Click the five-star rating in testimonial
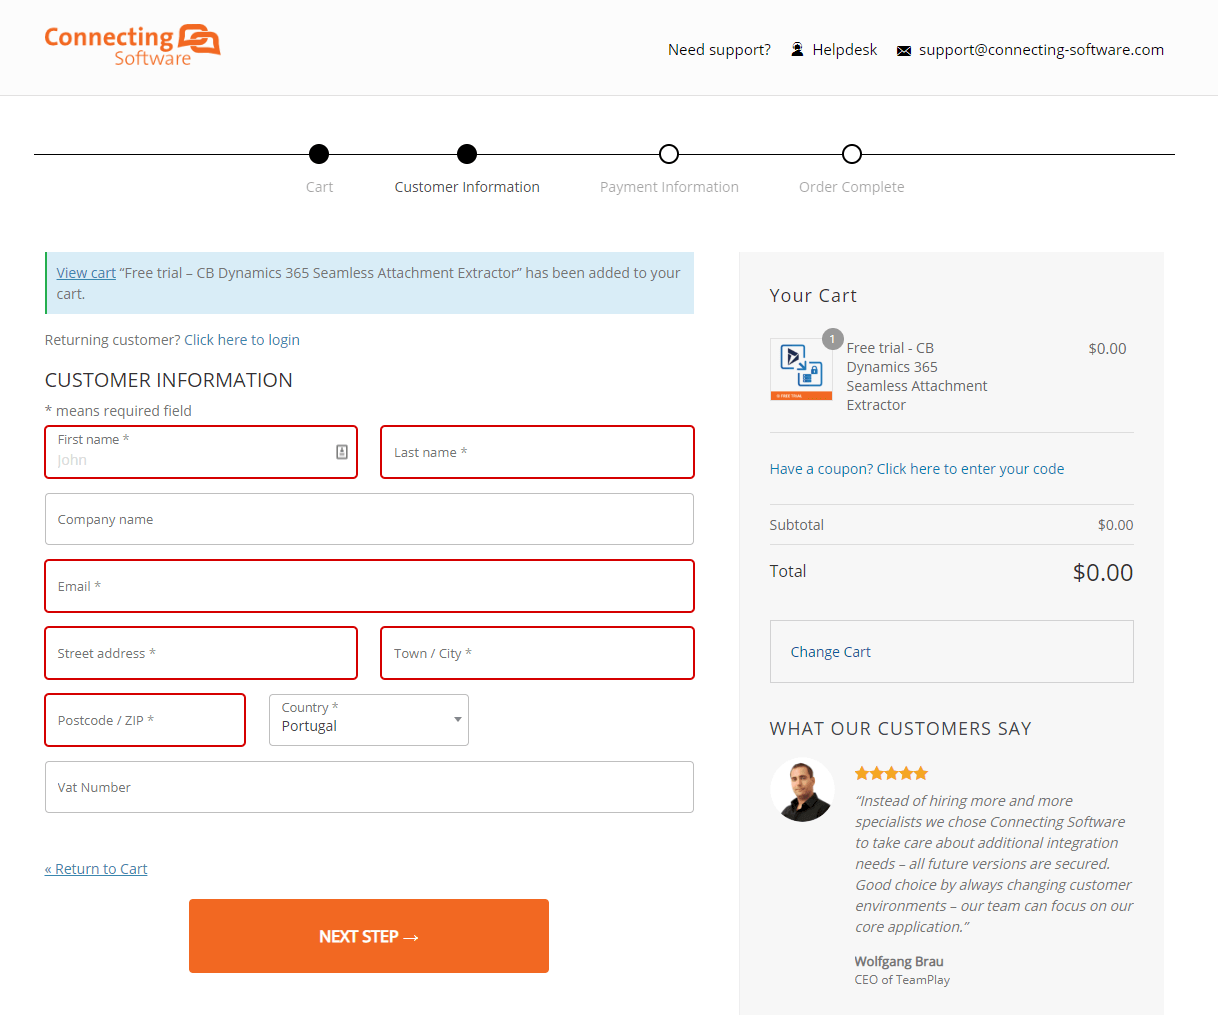This screenshot has height=1015, width=1218. (x=891, y=773)
